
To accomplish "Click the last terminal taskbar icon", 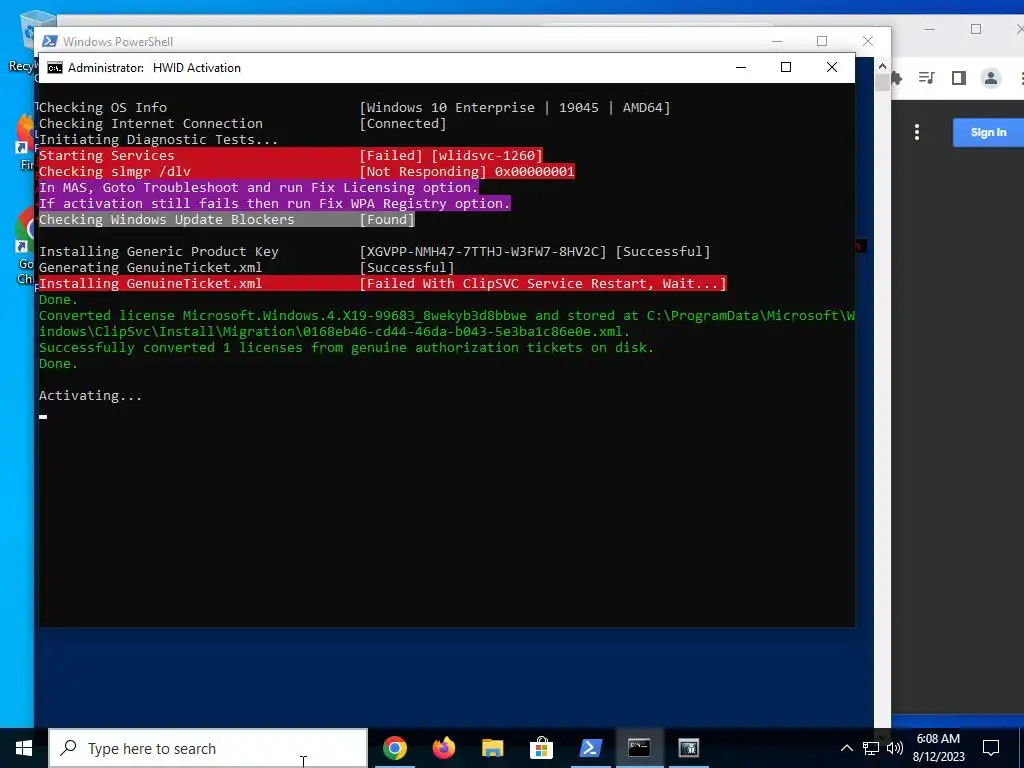I will (x=688, y=748).
